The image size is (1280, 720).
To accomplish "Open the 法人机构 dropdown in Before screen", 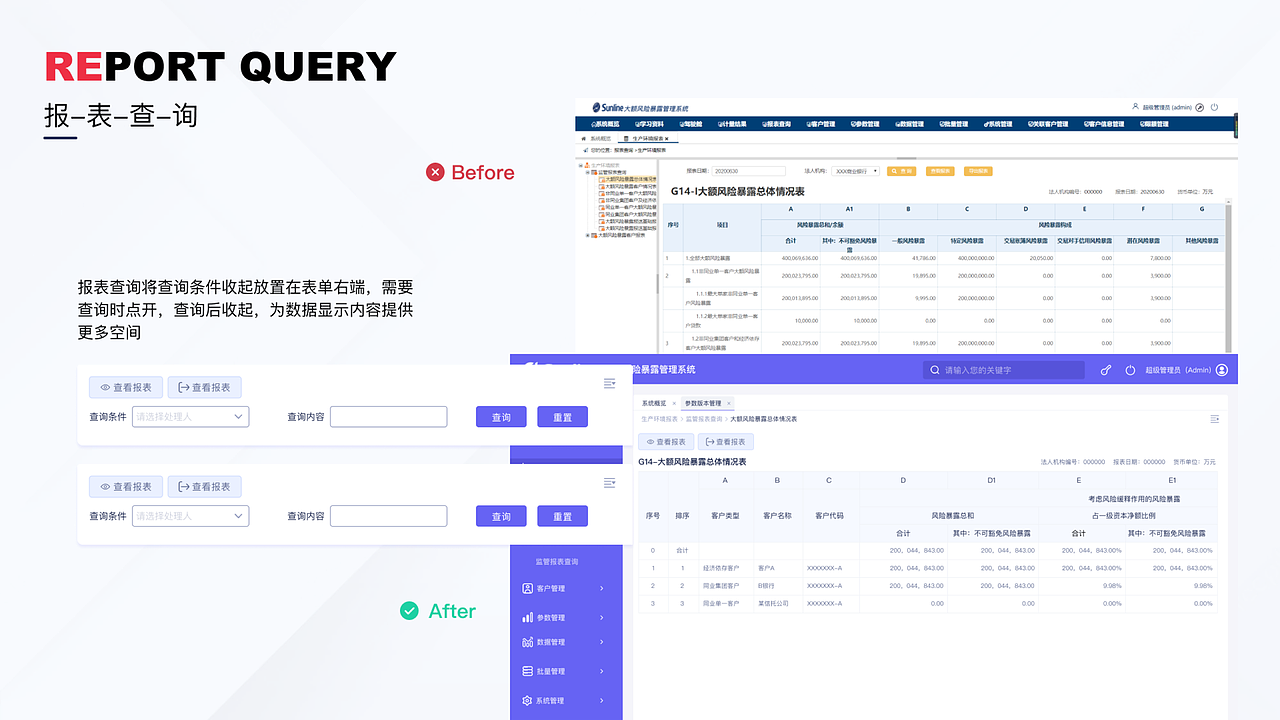I will 855,171.
